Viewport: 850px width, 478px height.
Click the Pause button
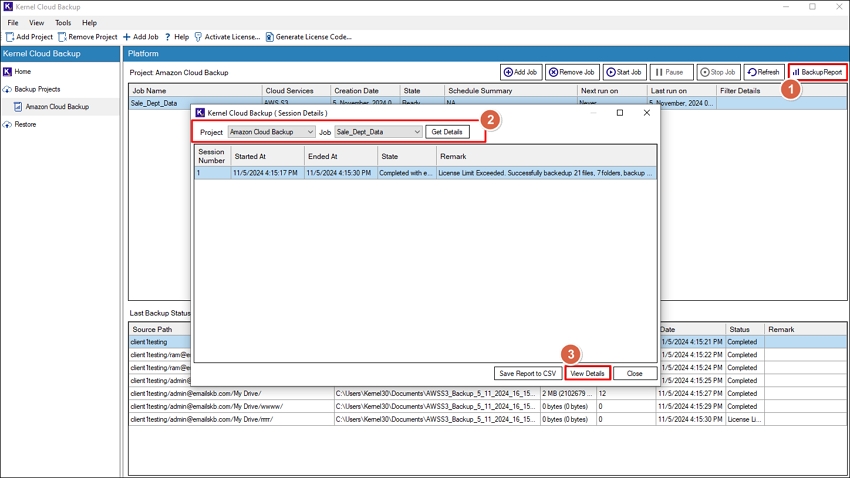coord(671,72)
